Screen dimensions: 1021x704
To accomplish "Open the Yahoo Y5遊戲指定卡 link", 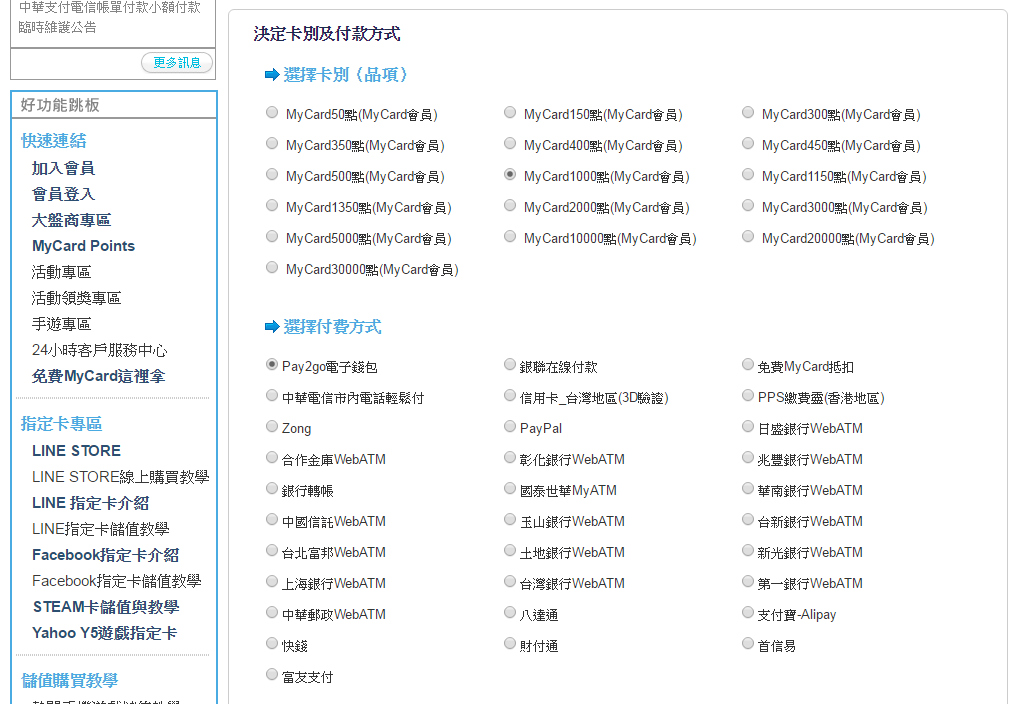I will point(104,633).
